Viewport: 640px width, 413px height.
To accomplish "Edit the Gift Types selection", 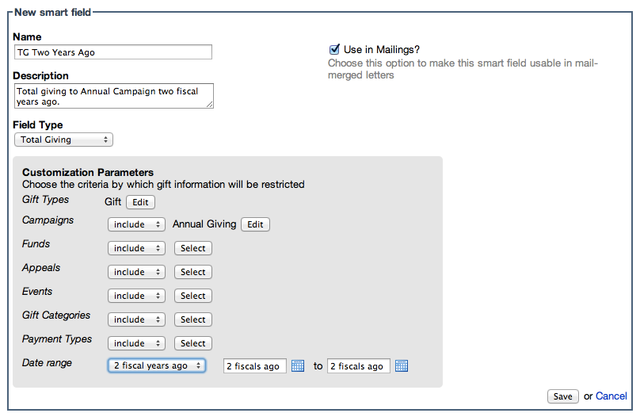I will [x=140, y=202].
